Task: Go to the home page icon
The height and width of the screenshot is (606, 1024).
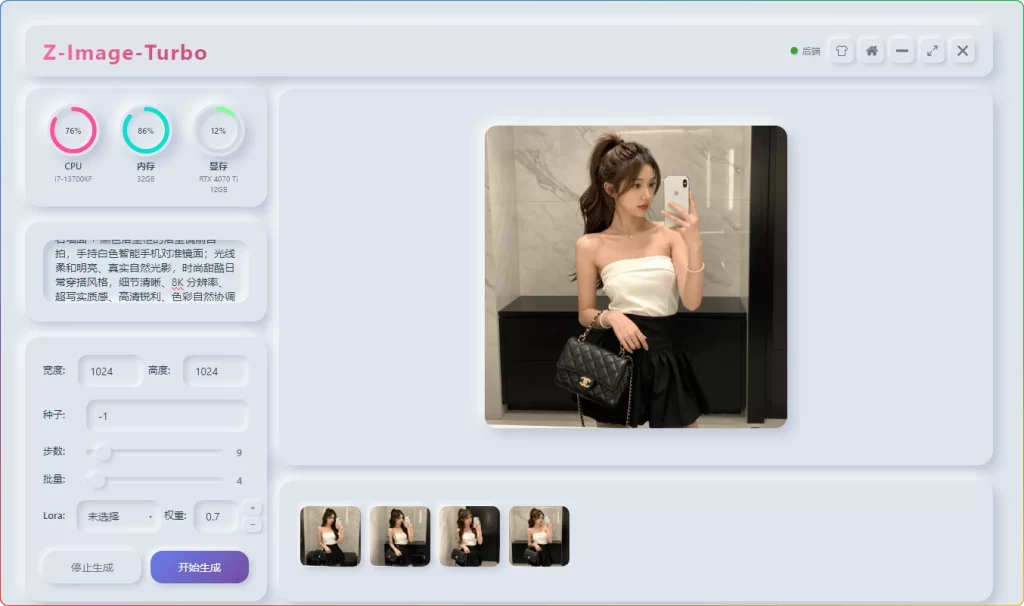Action: pyautogui.click(x=872, y=51)
